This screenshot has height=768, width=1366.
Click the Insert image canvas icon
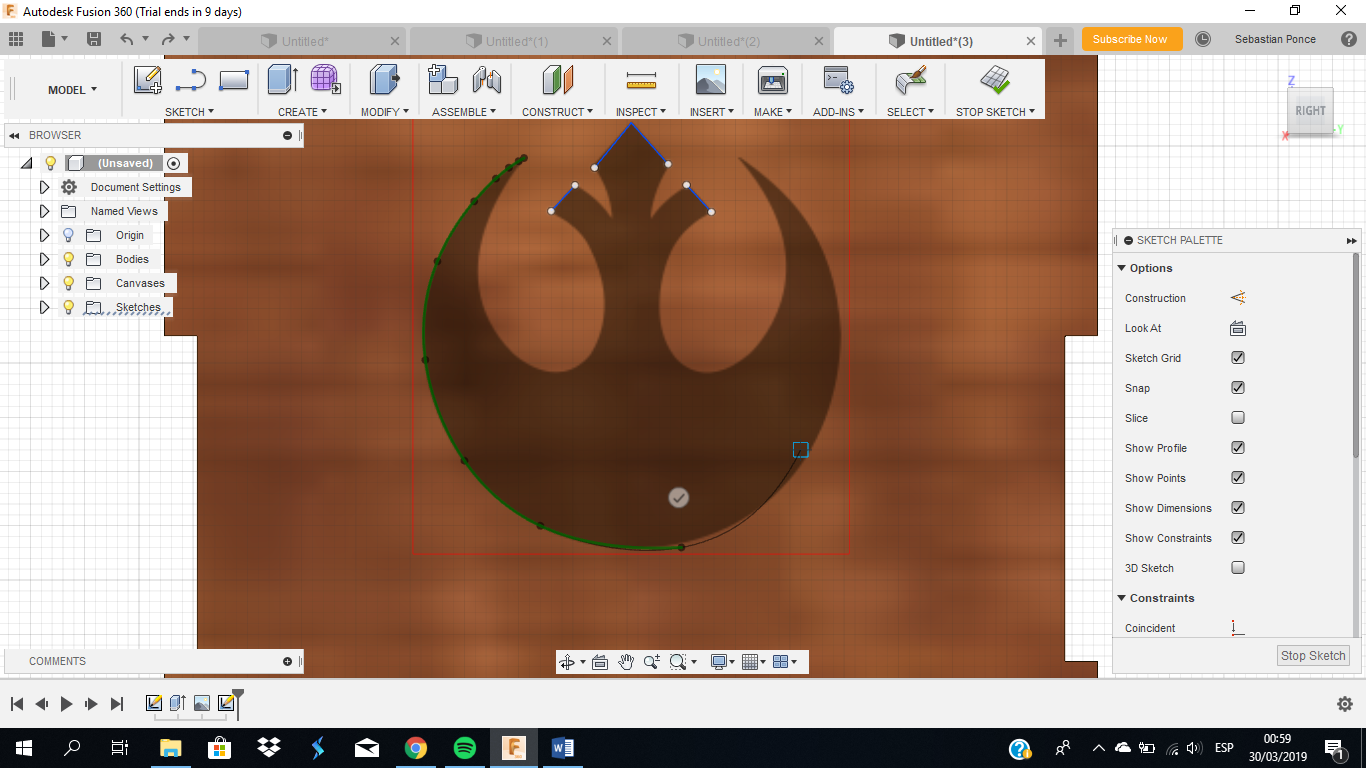tap(710, 80)
